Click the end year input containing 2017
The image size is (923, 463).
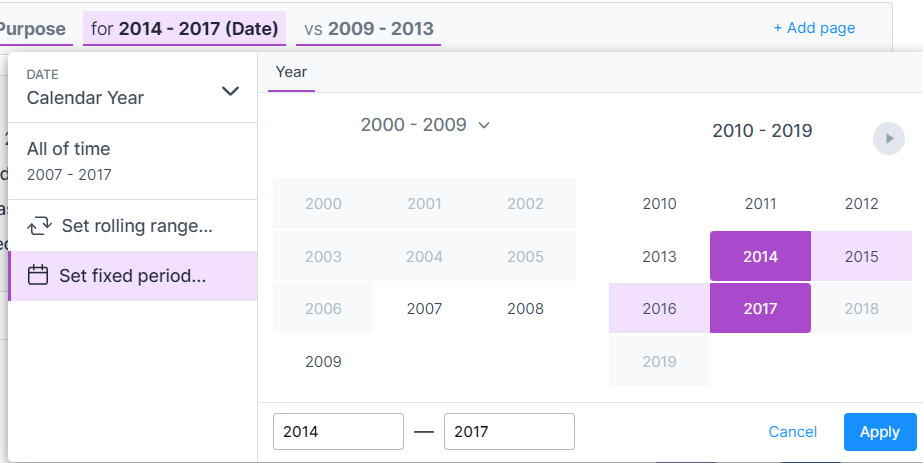[x=509, y=432]
